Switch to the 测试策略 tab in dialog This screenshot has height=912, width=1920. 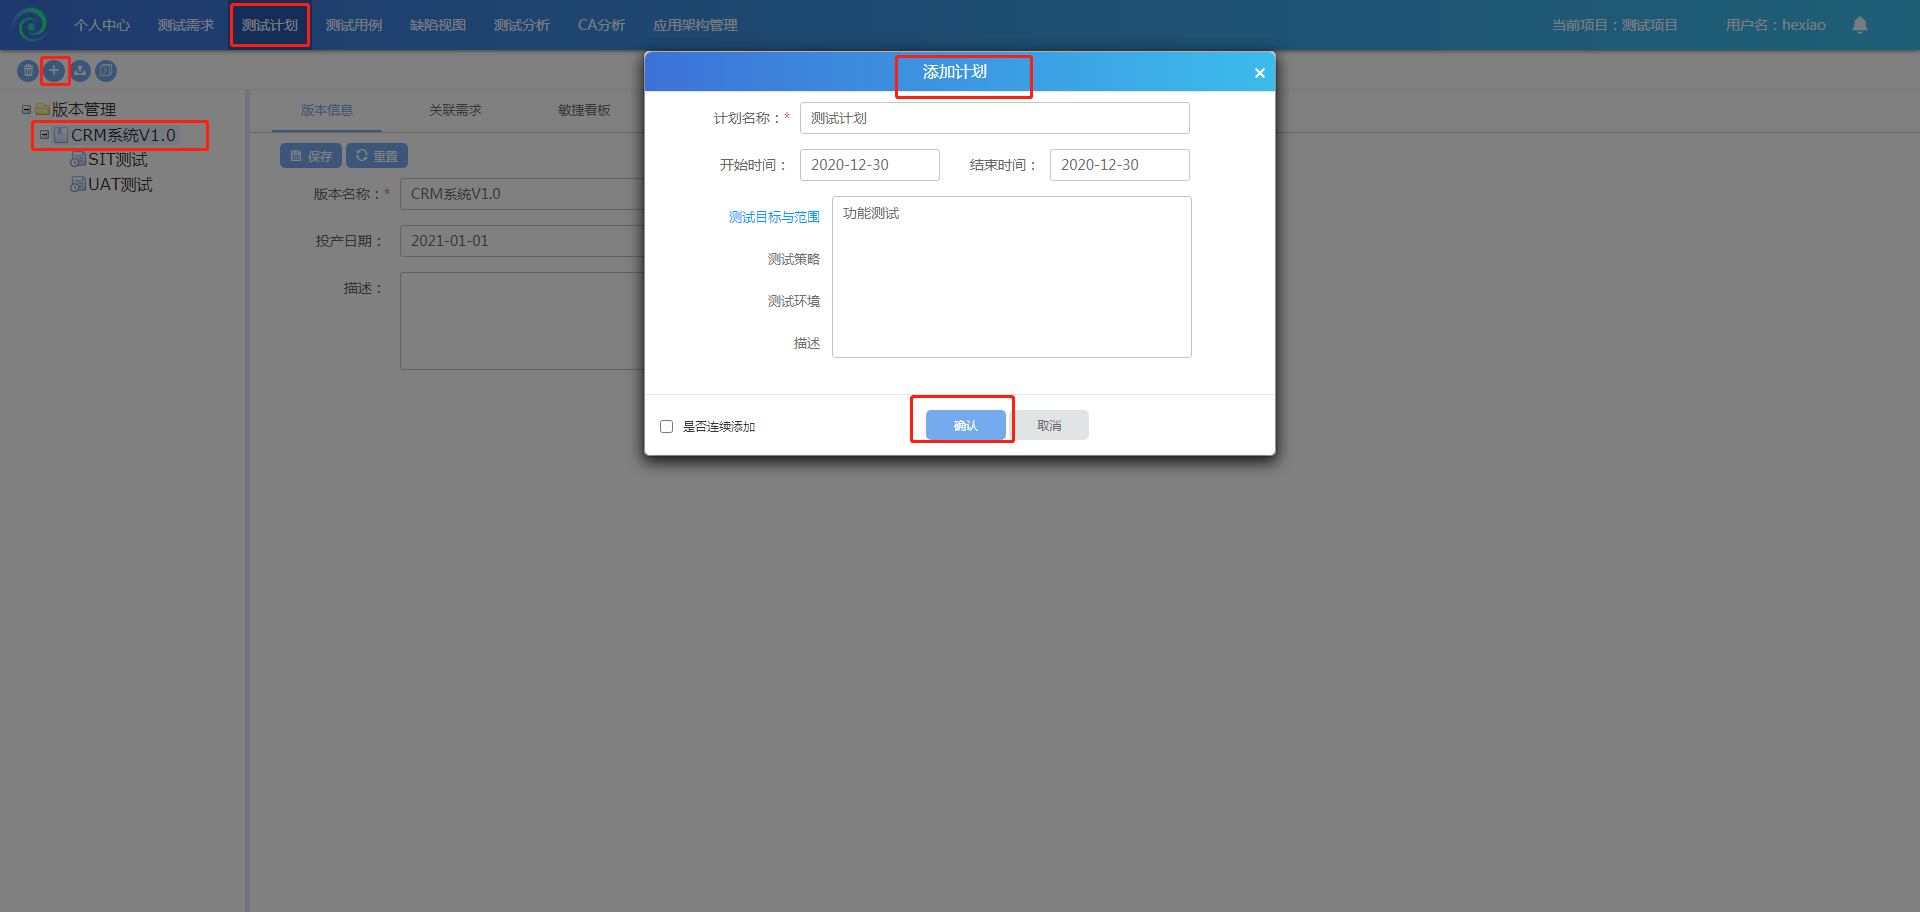coord(793,259)
